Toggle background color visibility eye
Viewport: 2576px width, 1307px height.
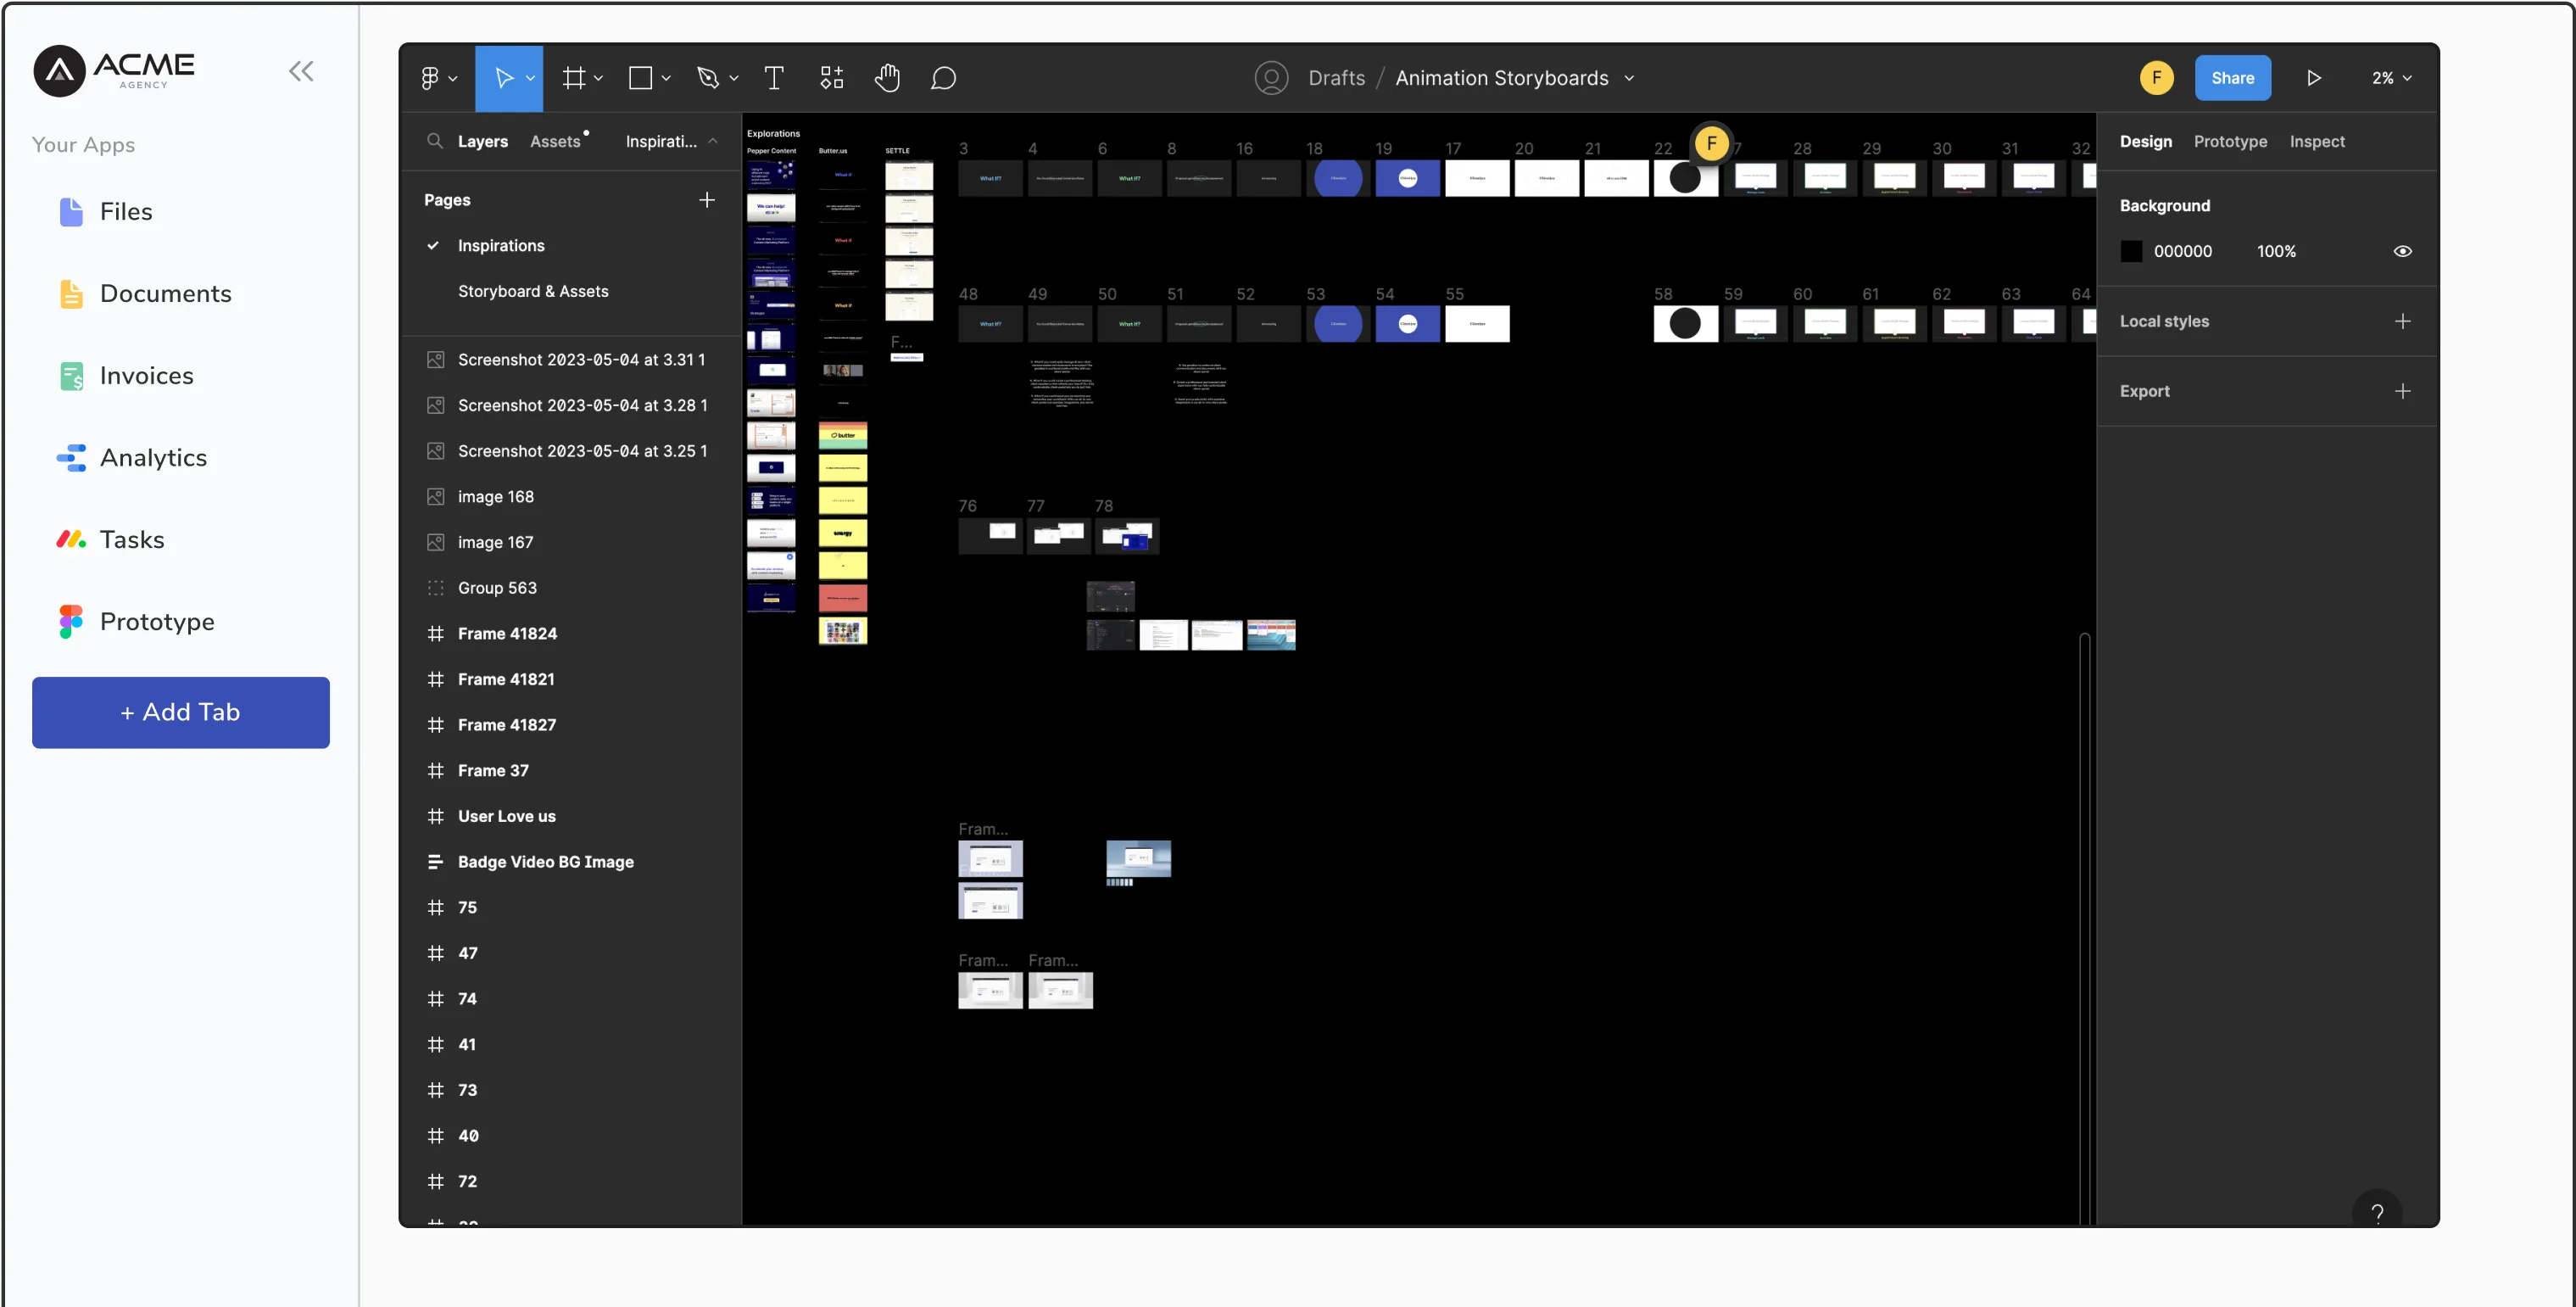(2402, 252)
